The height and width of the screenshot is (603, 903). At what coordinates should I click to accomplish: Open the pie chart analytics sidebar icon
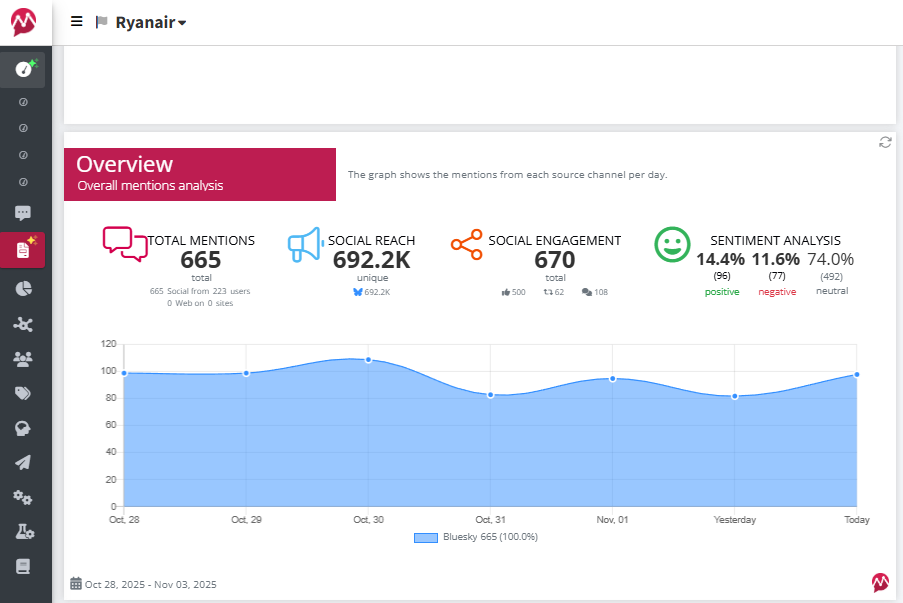coord(23,289)
